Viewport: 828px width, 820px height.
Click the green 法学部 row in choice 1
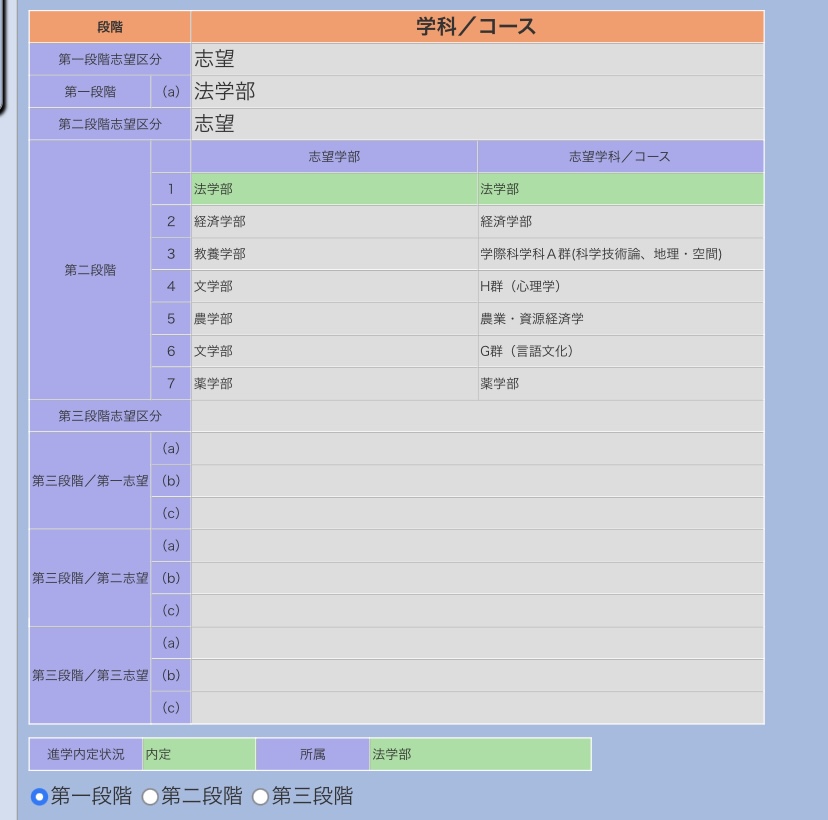(334, 189)
